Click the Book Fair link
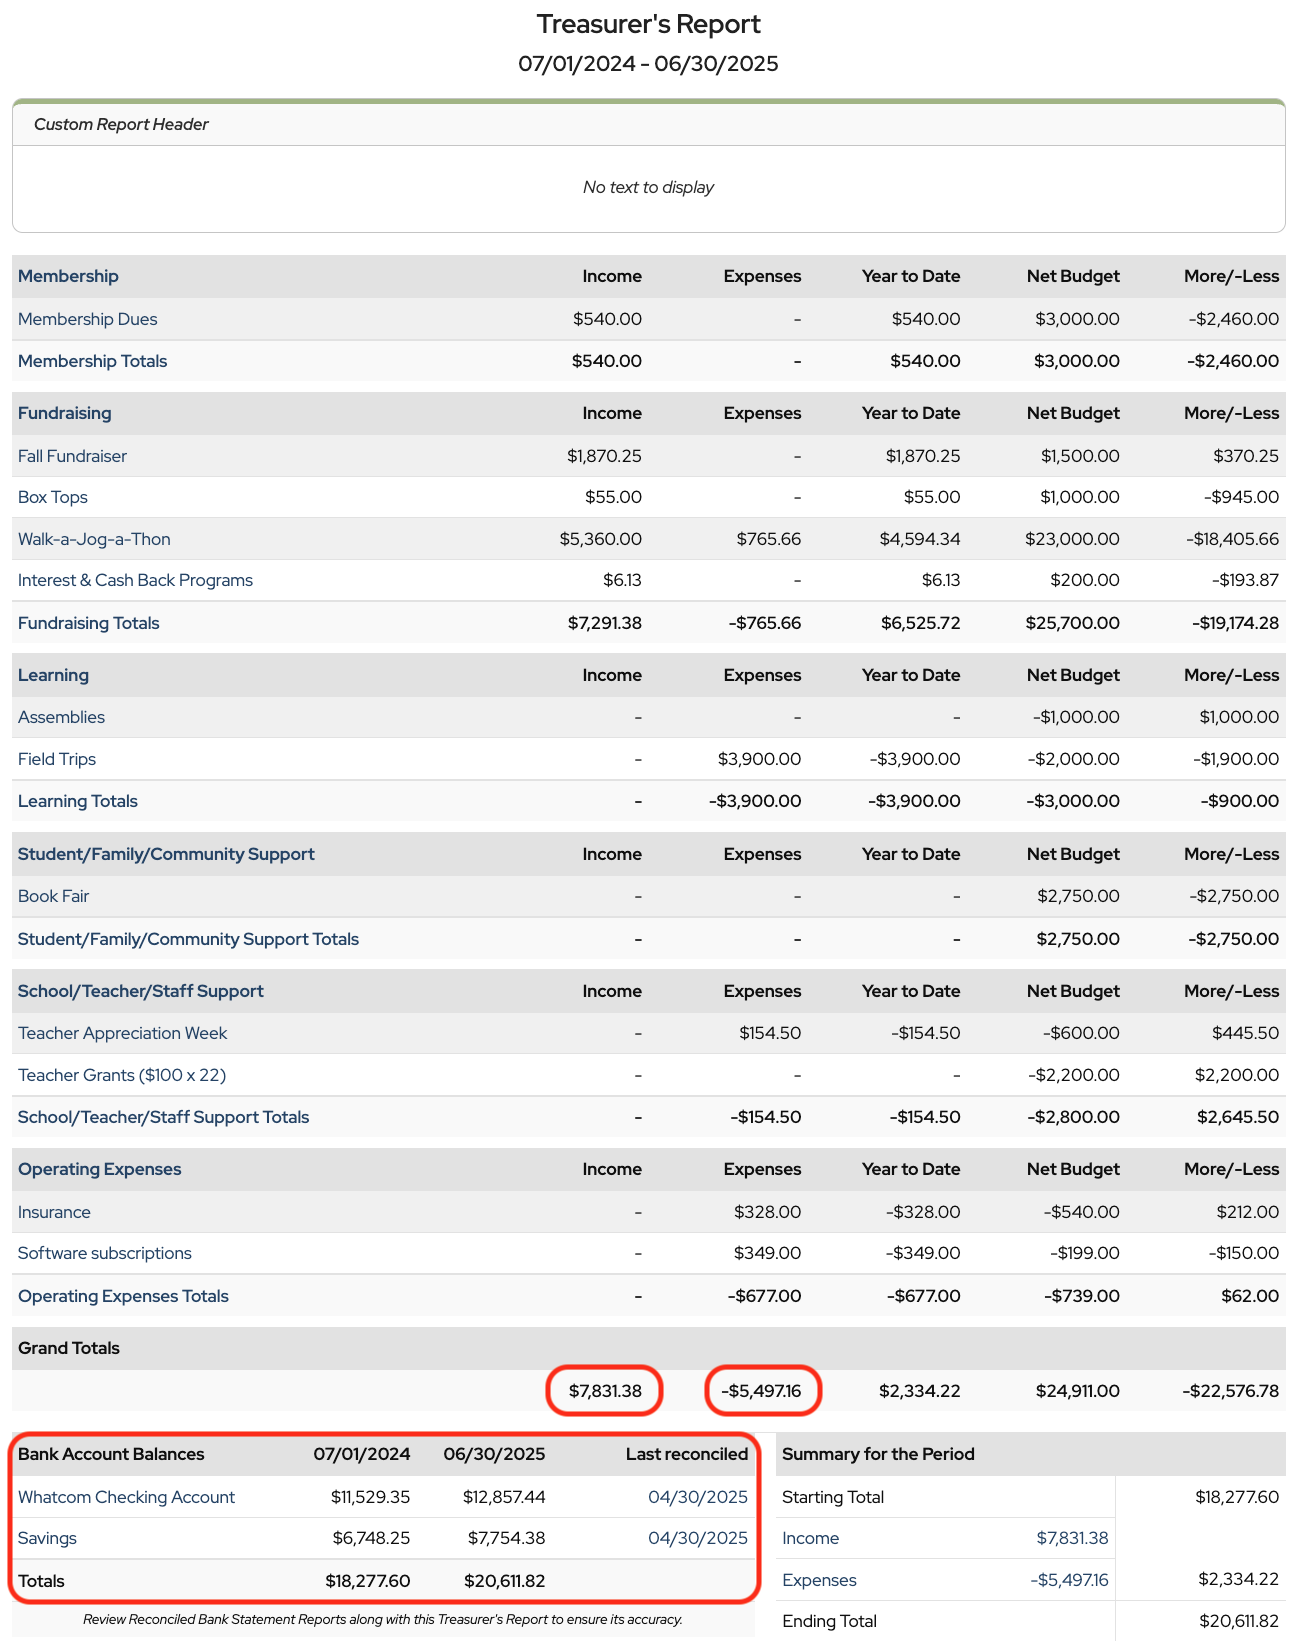1302x1646 pixels. point(53,896)
